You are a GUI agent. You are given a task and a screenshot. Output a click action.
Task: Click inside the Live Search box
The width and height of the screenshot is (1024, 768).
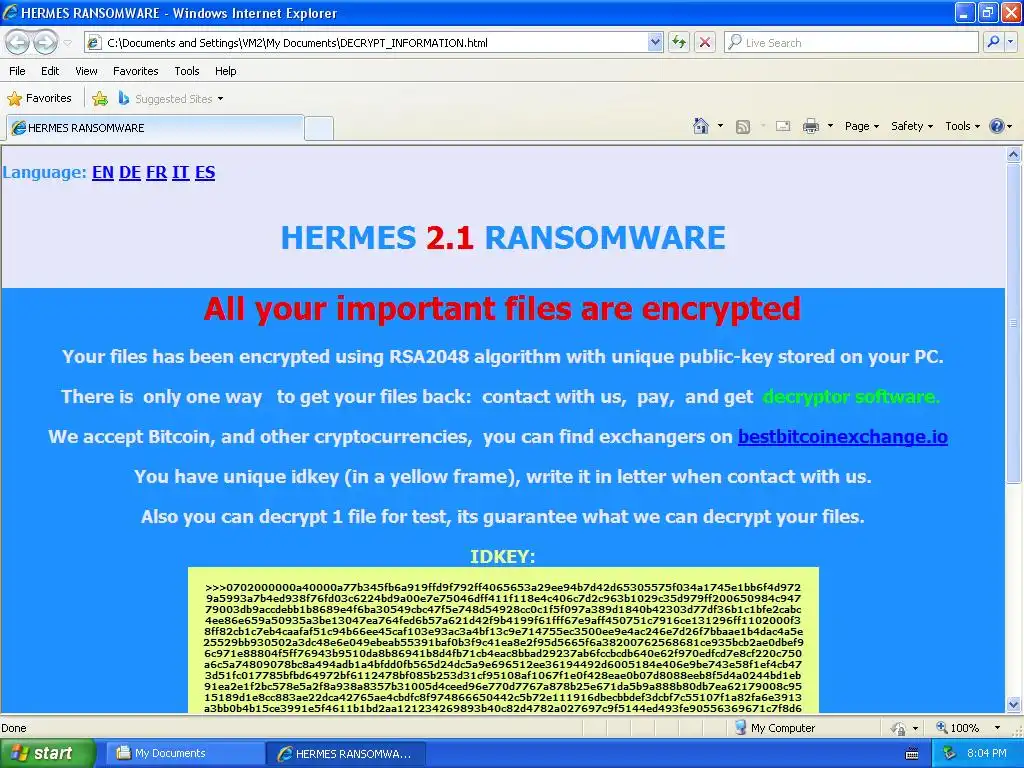click(851, 42)
